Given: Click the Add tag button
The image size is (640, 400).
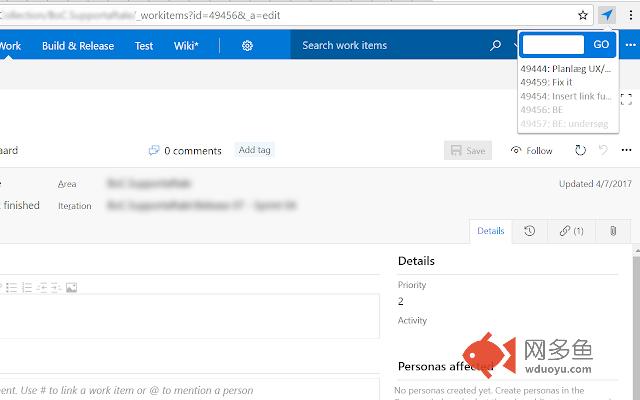Looking at the screenshot, I should [254, 150].
